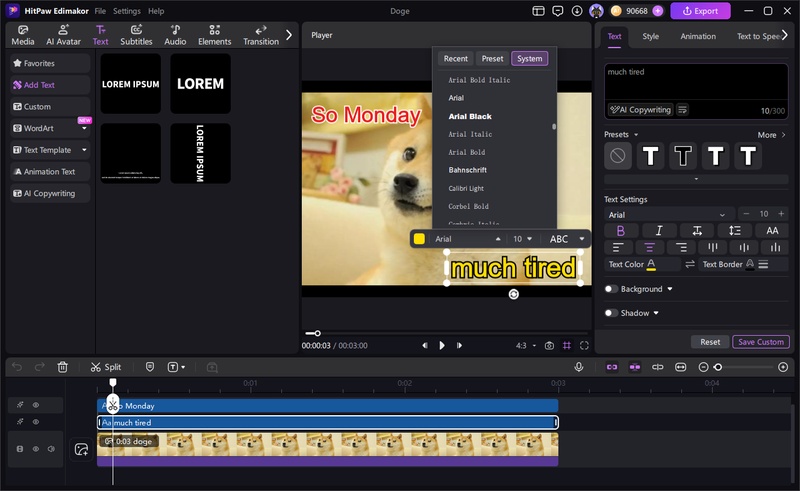Image resolution: width=800 pixels, height=491 pixels.
Task: Open the Settings menu
Action: 127,11
